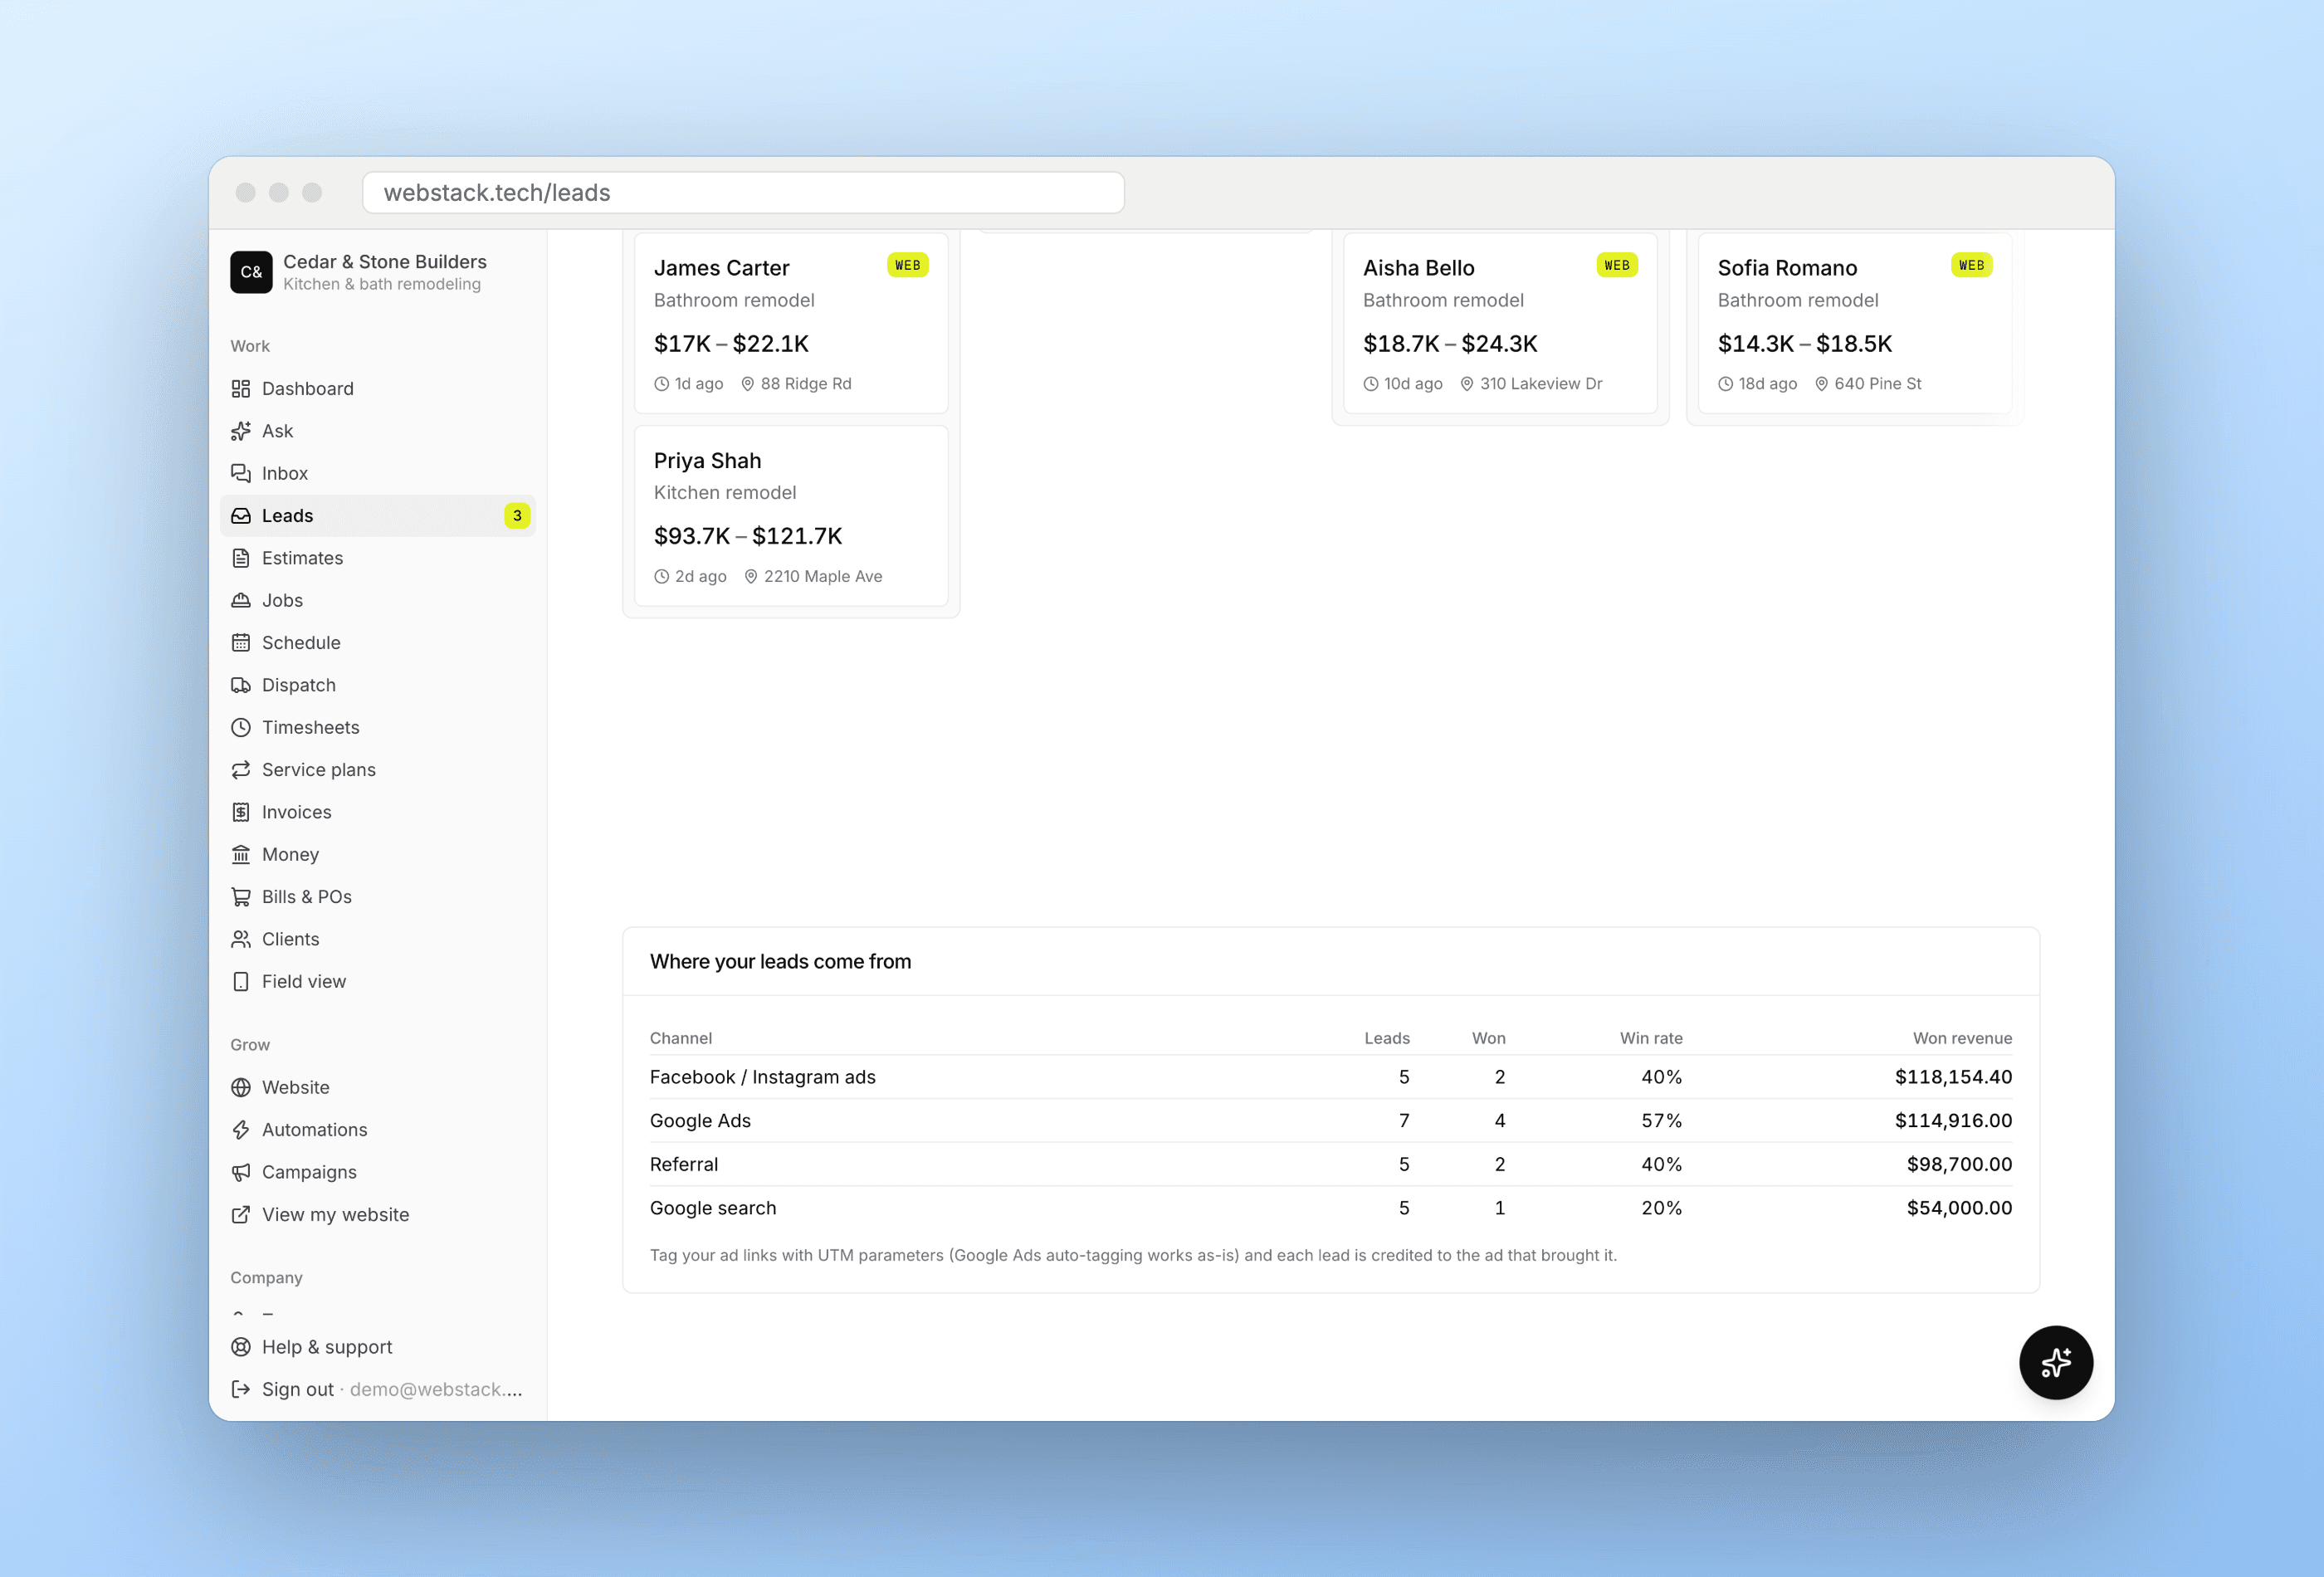Select the Campaigns megaphone icon
Screen dimensions: 2324x1577
(241, 1172)
